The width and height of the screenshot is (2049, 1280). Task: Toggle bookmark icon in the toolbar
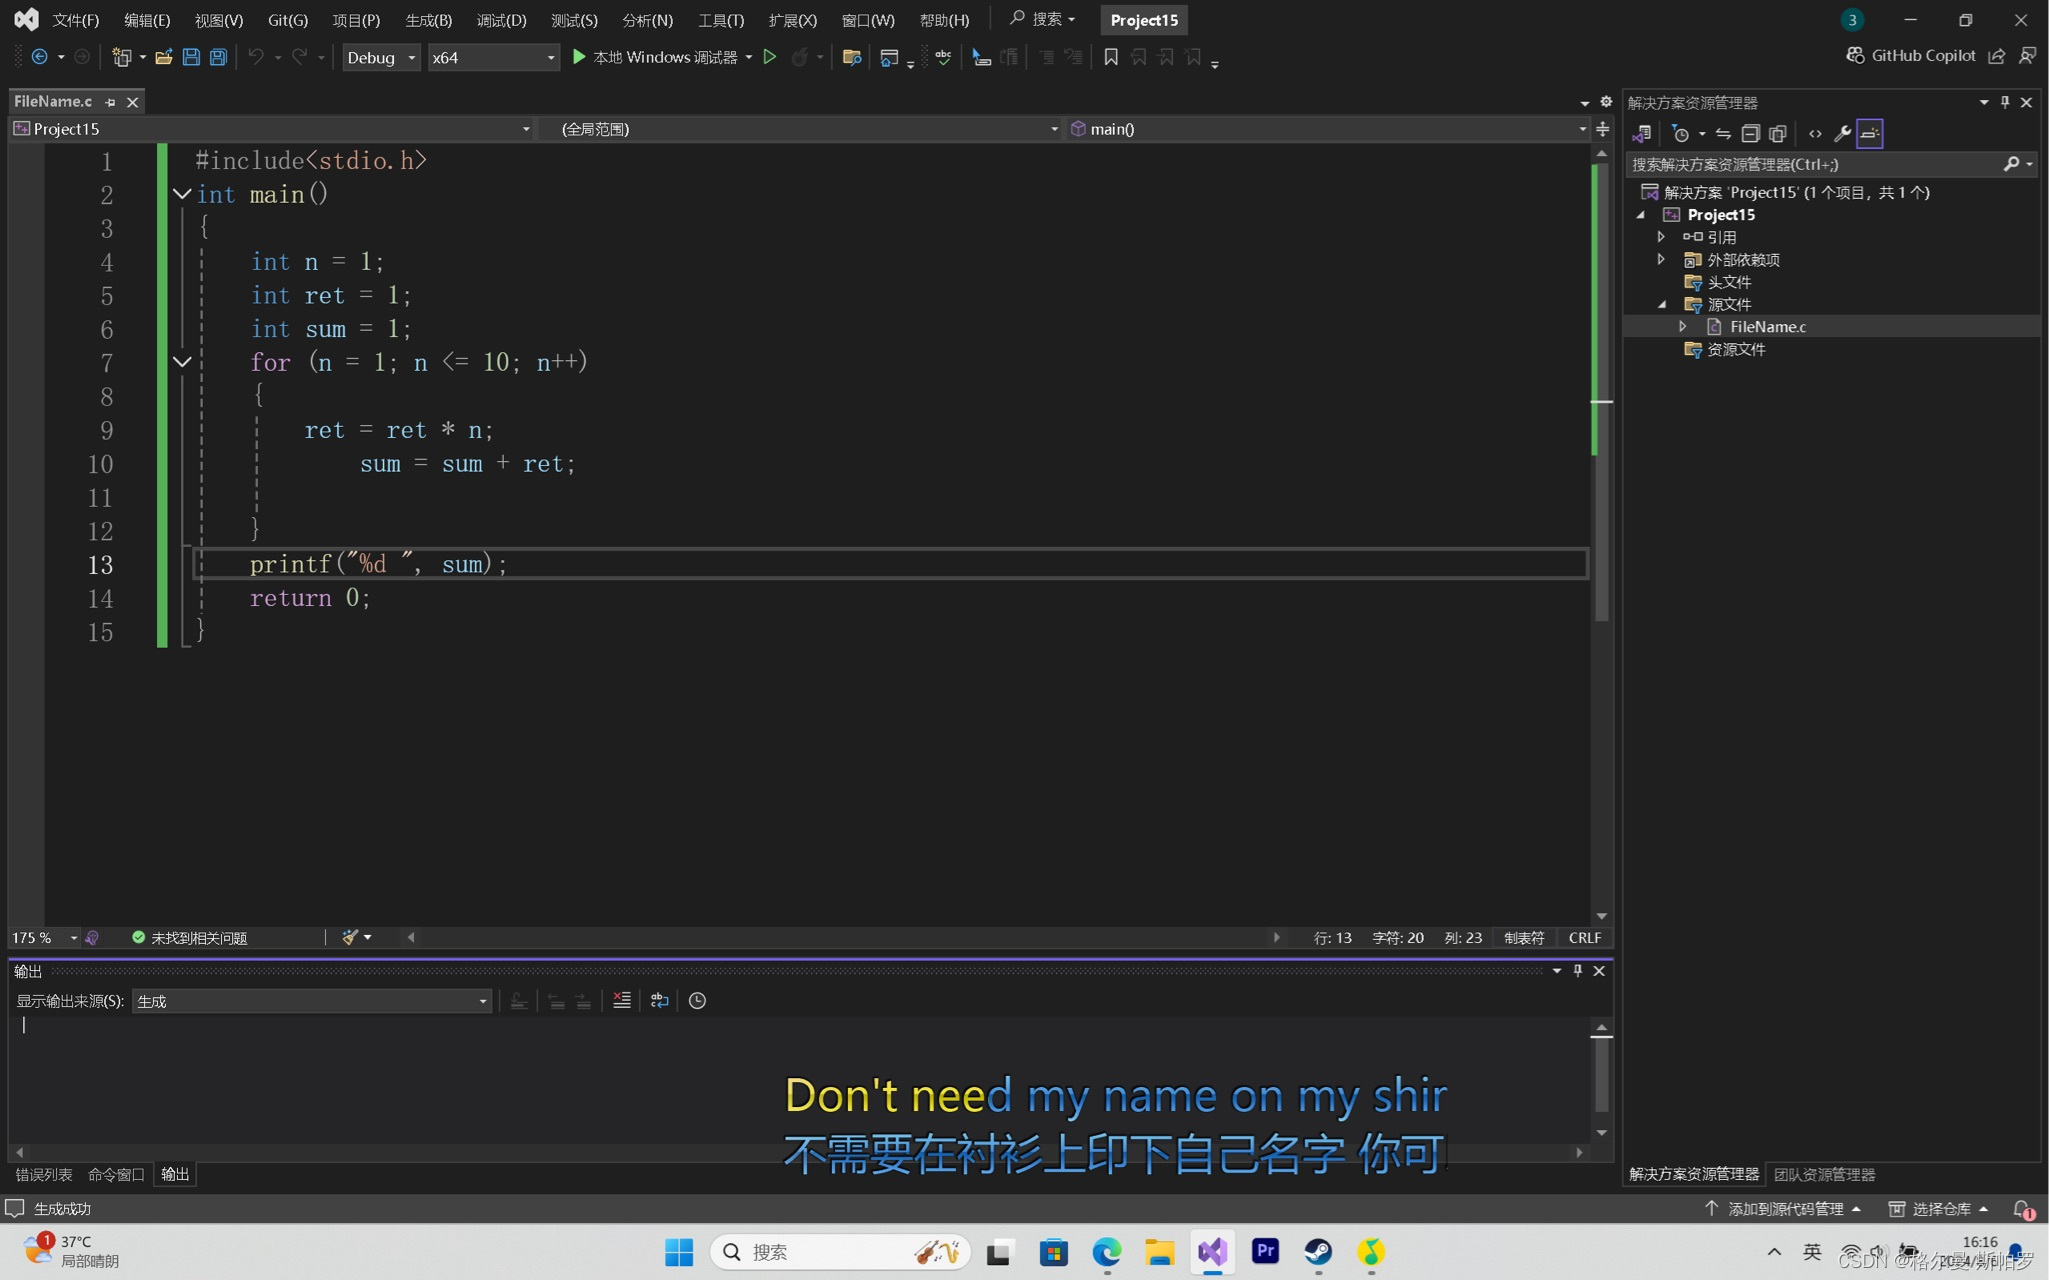coord(1110,57)
